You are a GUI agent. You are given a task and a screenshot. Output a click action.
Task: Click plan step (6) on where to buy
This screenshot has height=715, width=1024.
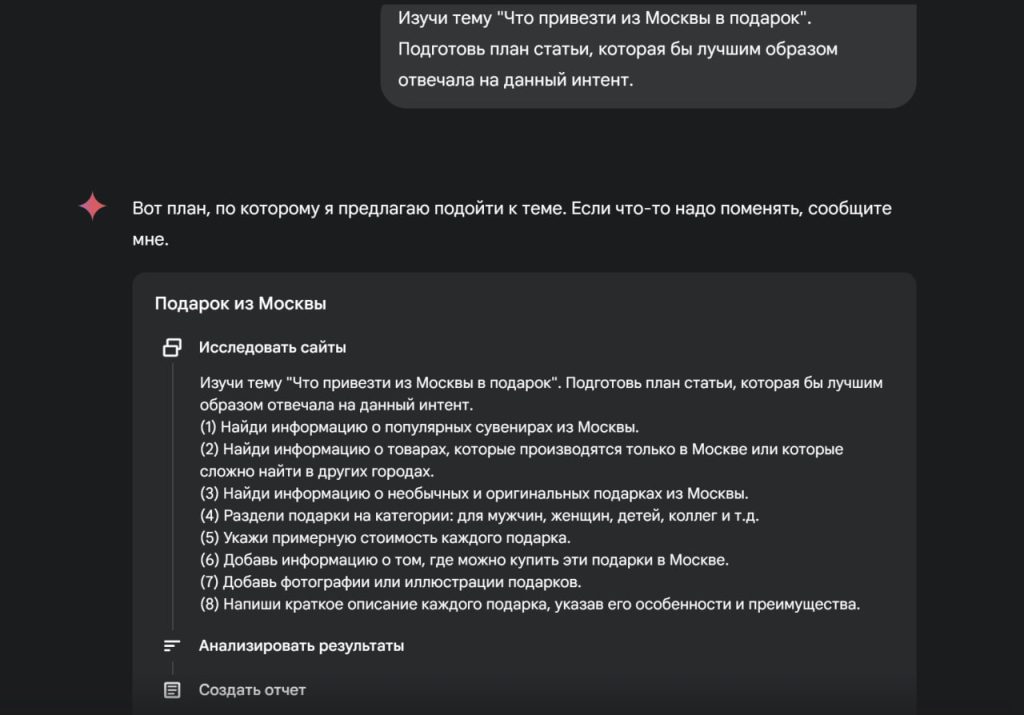click(464, 560)
